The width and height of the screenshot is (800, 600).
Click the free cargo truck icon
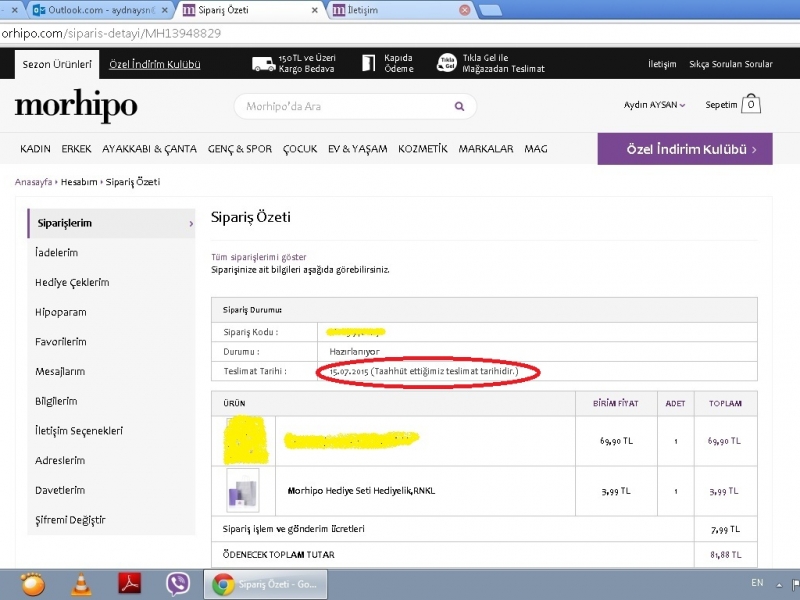click(263, 64)
